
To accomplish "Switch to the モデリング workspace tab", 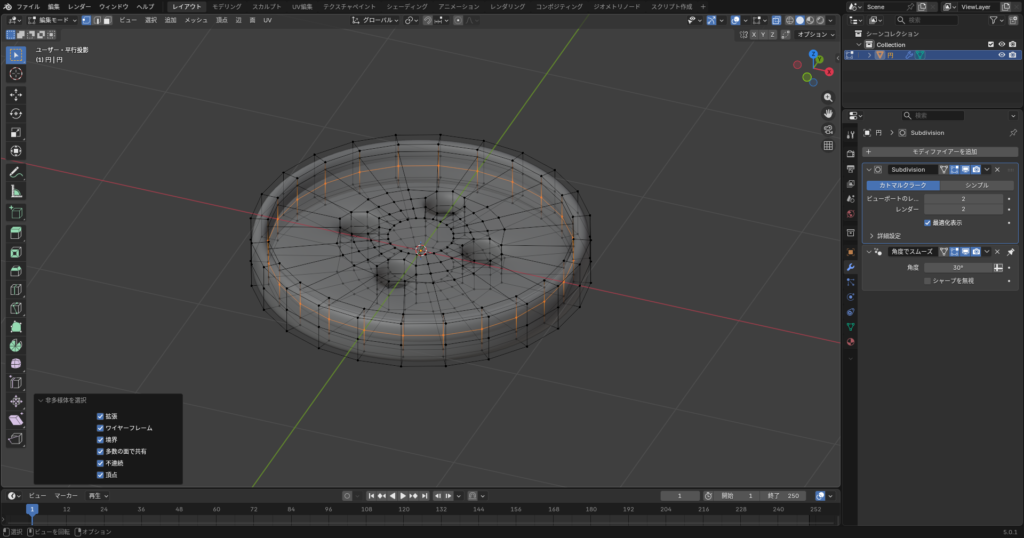I will tap(226, 6).
